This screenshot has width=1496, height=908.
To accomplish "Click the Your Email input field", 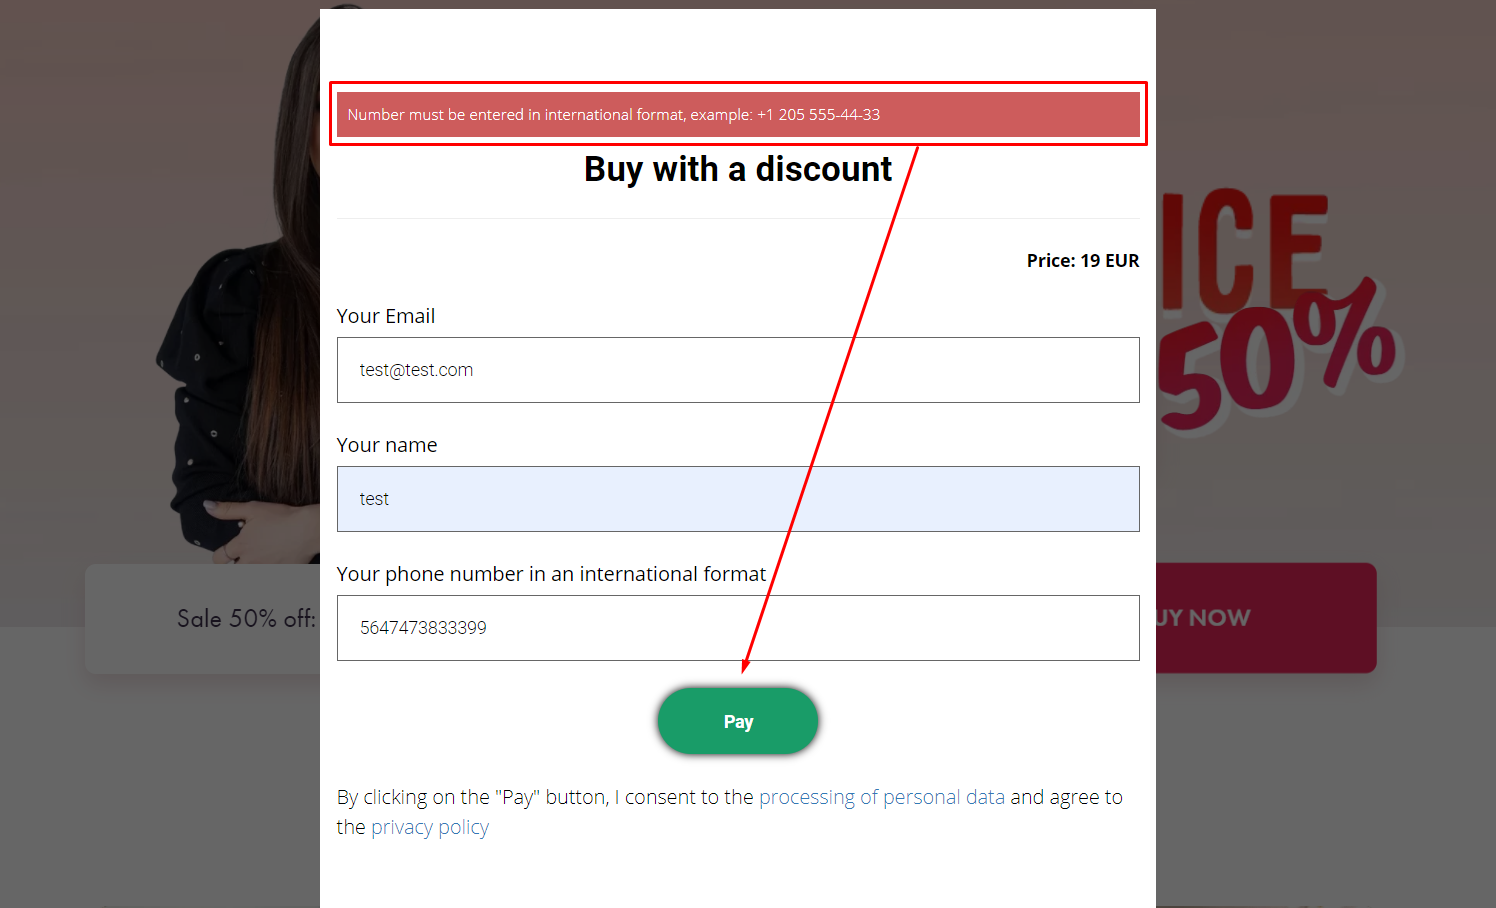I will coord(737,370).
